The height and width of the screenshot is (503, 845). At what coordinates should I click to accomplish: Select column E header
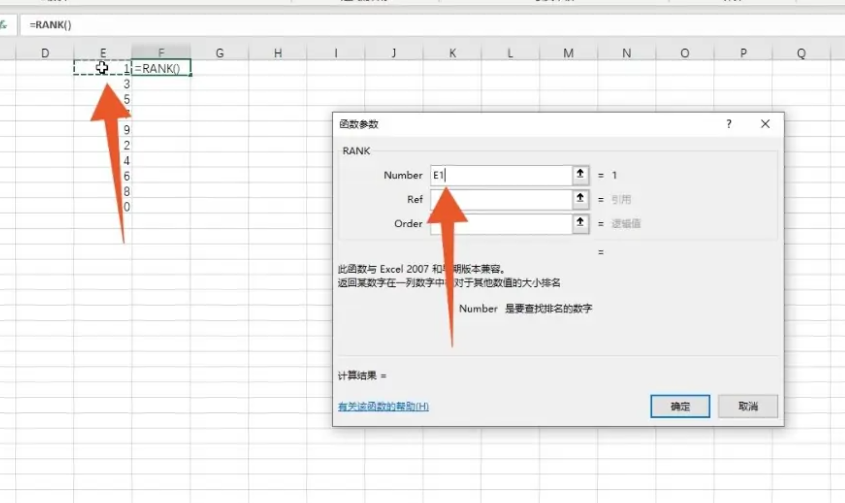coord(103,52)
